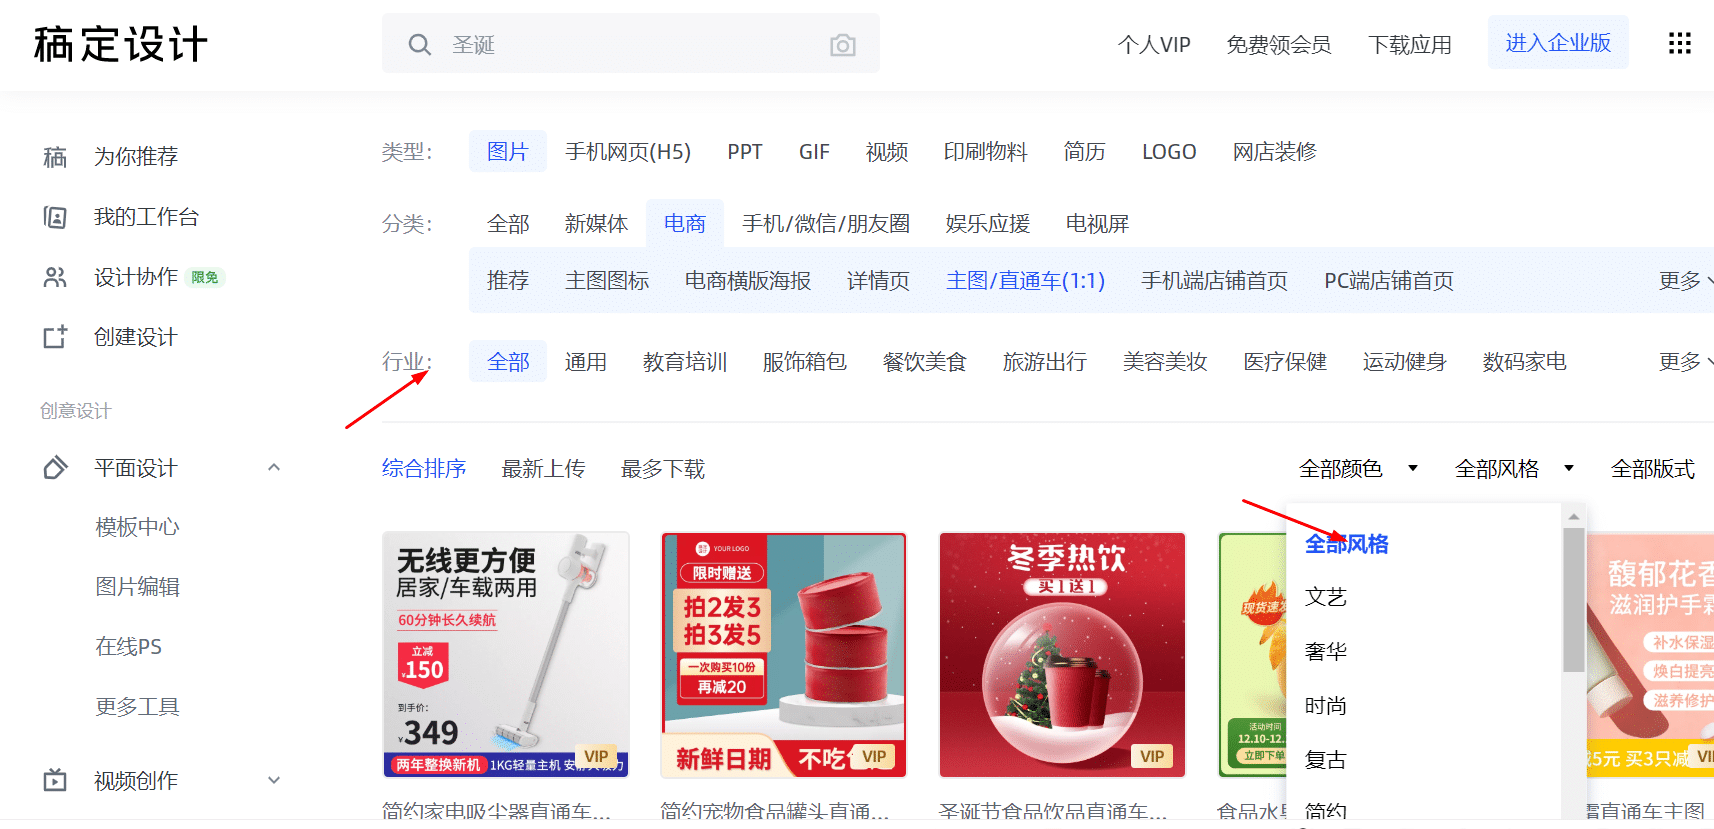
Task: Choose 娱乐应援 category
Action: 988,224
